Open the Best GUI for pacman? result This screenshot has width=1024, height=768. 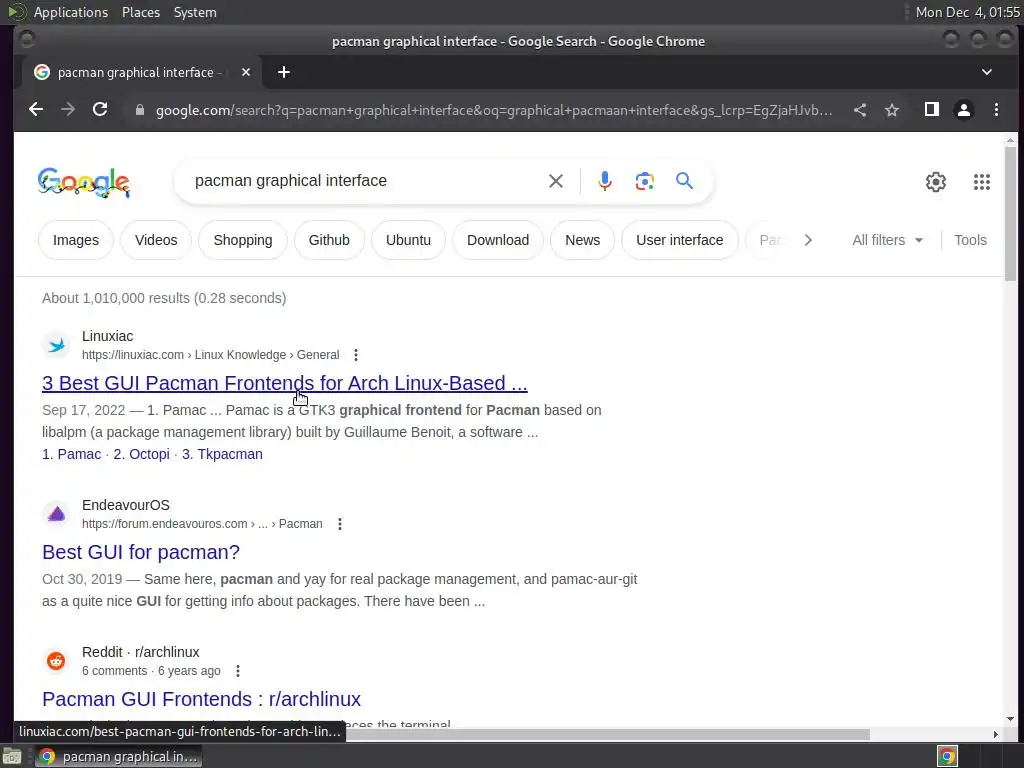pos(141,552)
